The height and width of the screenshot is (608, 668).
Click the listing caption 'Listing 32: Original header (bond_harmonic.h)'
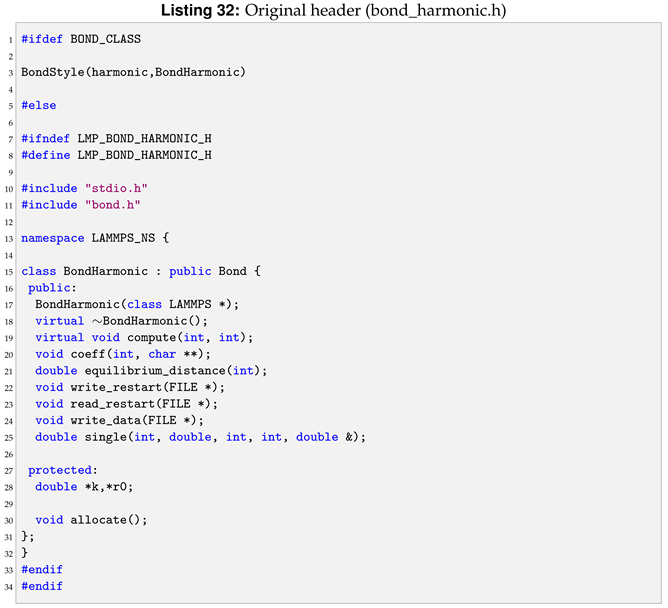click(333, 10)
